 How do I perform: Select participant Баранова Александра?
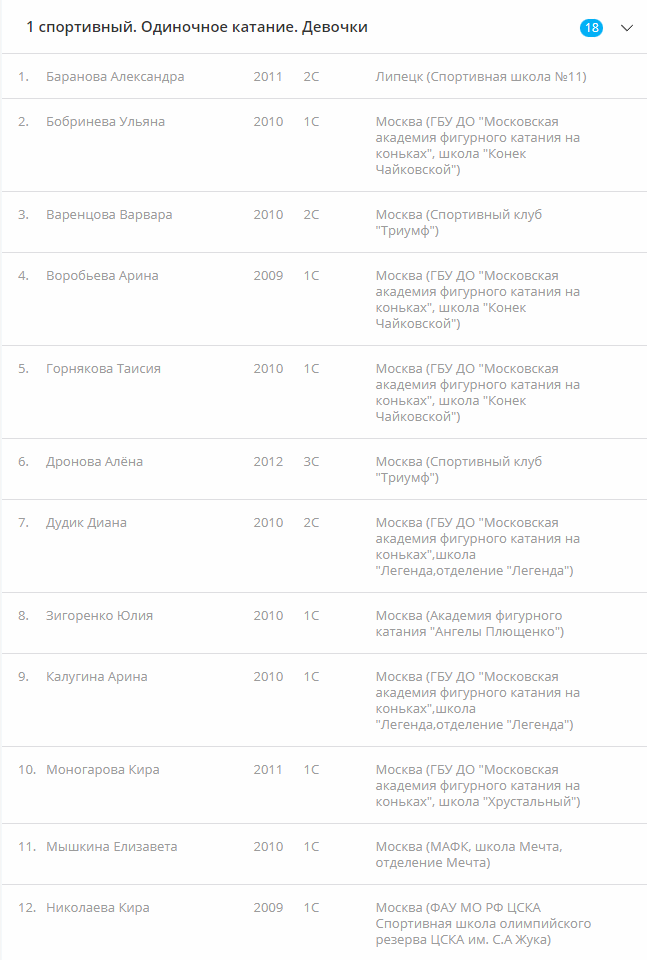115,77
